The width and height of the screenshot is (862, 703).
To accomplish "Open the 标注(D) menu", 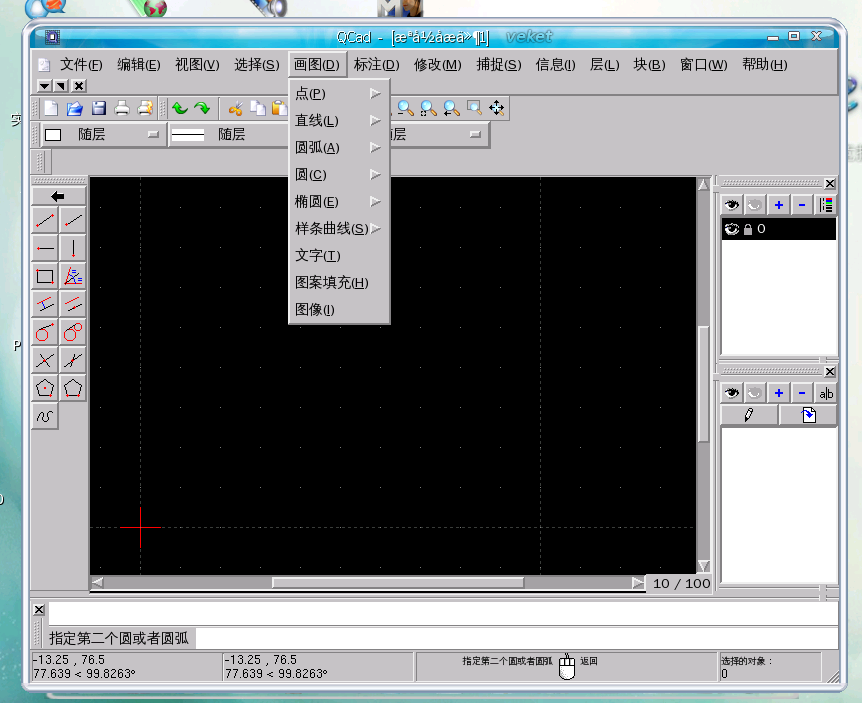I will point(377,65).
